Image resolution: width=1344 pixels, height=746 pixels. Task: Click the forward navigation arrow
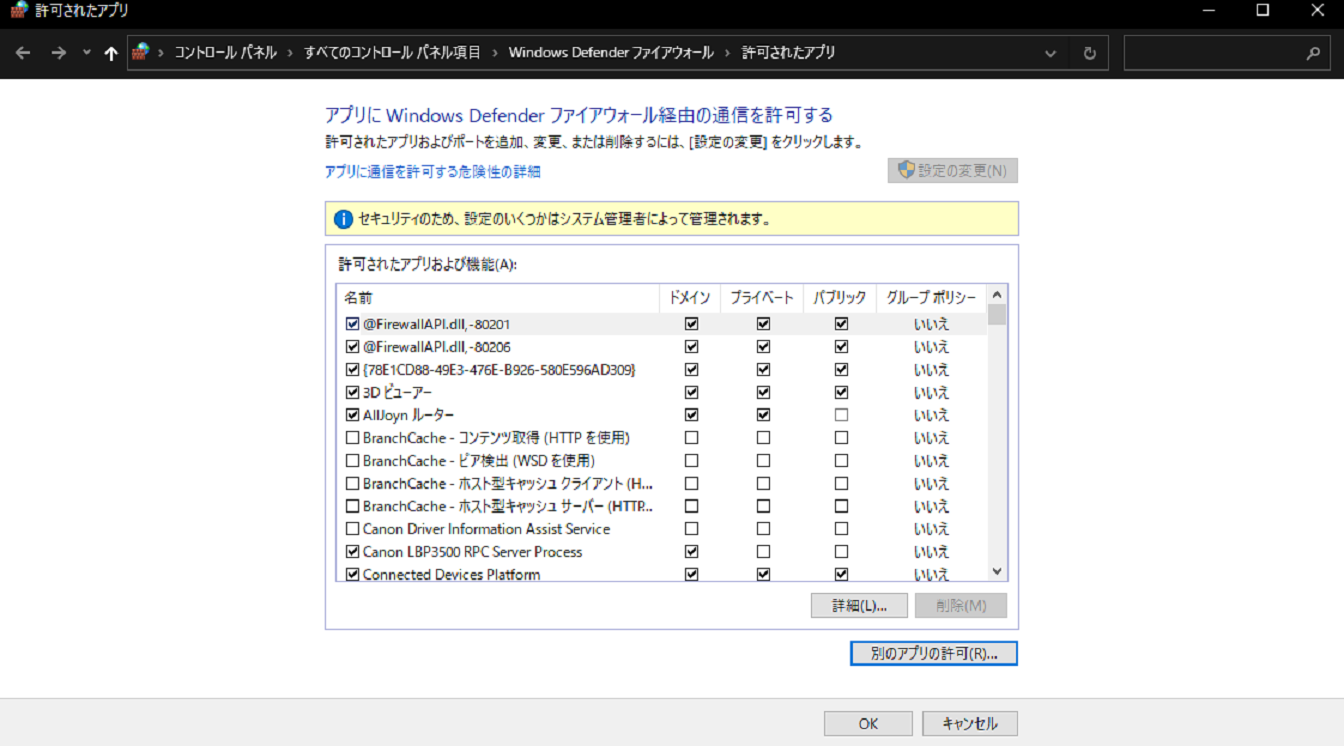coord(58,53)
